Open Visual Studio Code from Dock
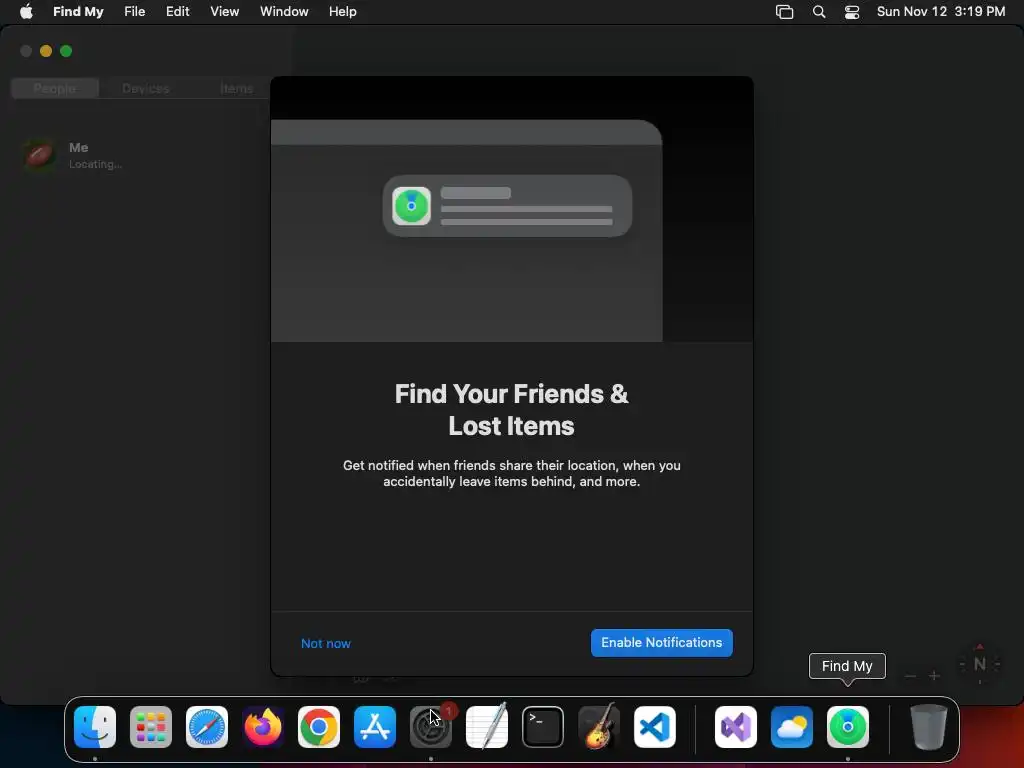The width and height of the screenshot is (1024, 768). tap(654, 727)
